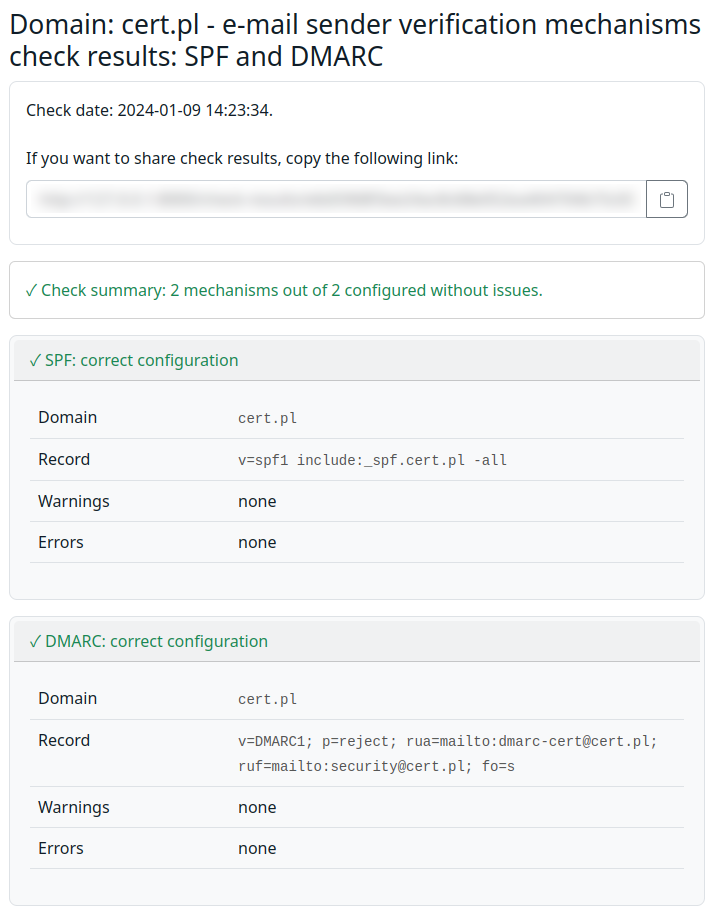Click the SPF record value v=spf1
The width and height of the screenshot is (713, 915).
point(373,460)
